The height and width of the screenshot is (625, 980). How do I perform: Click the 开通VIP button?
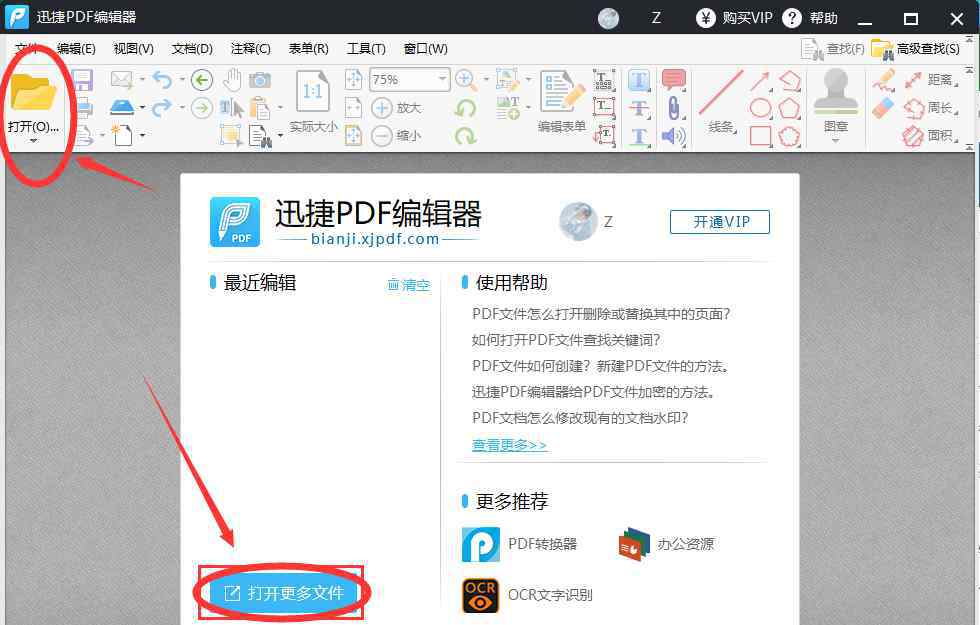pyautogui.click(x=719, y=222)
